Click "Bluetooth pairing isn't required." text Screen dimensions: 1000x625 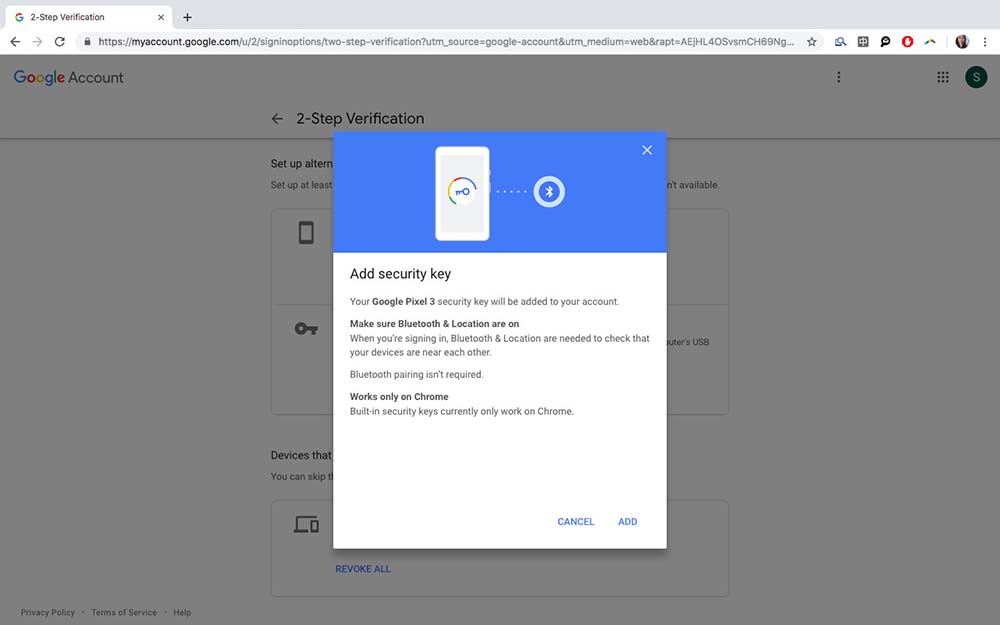416,374
